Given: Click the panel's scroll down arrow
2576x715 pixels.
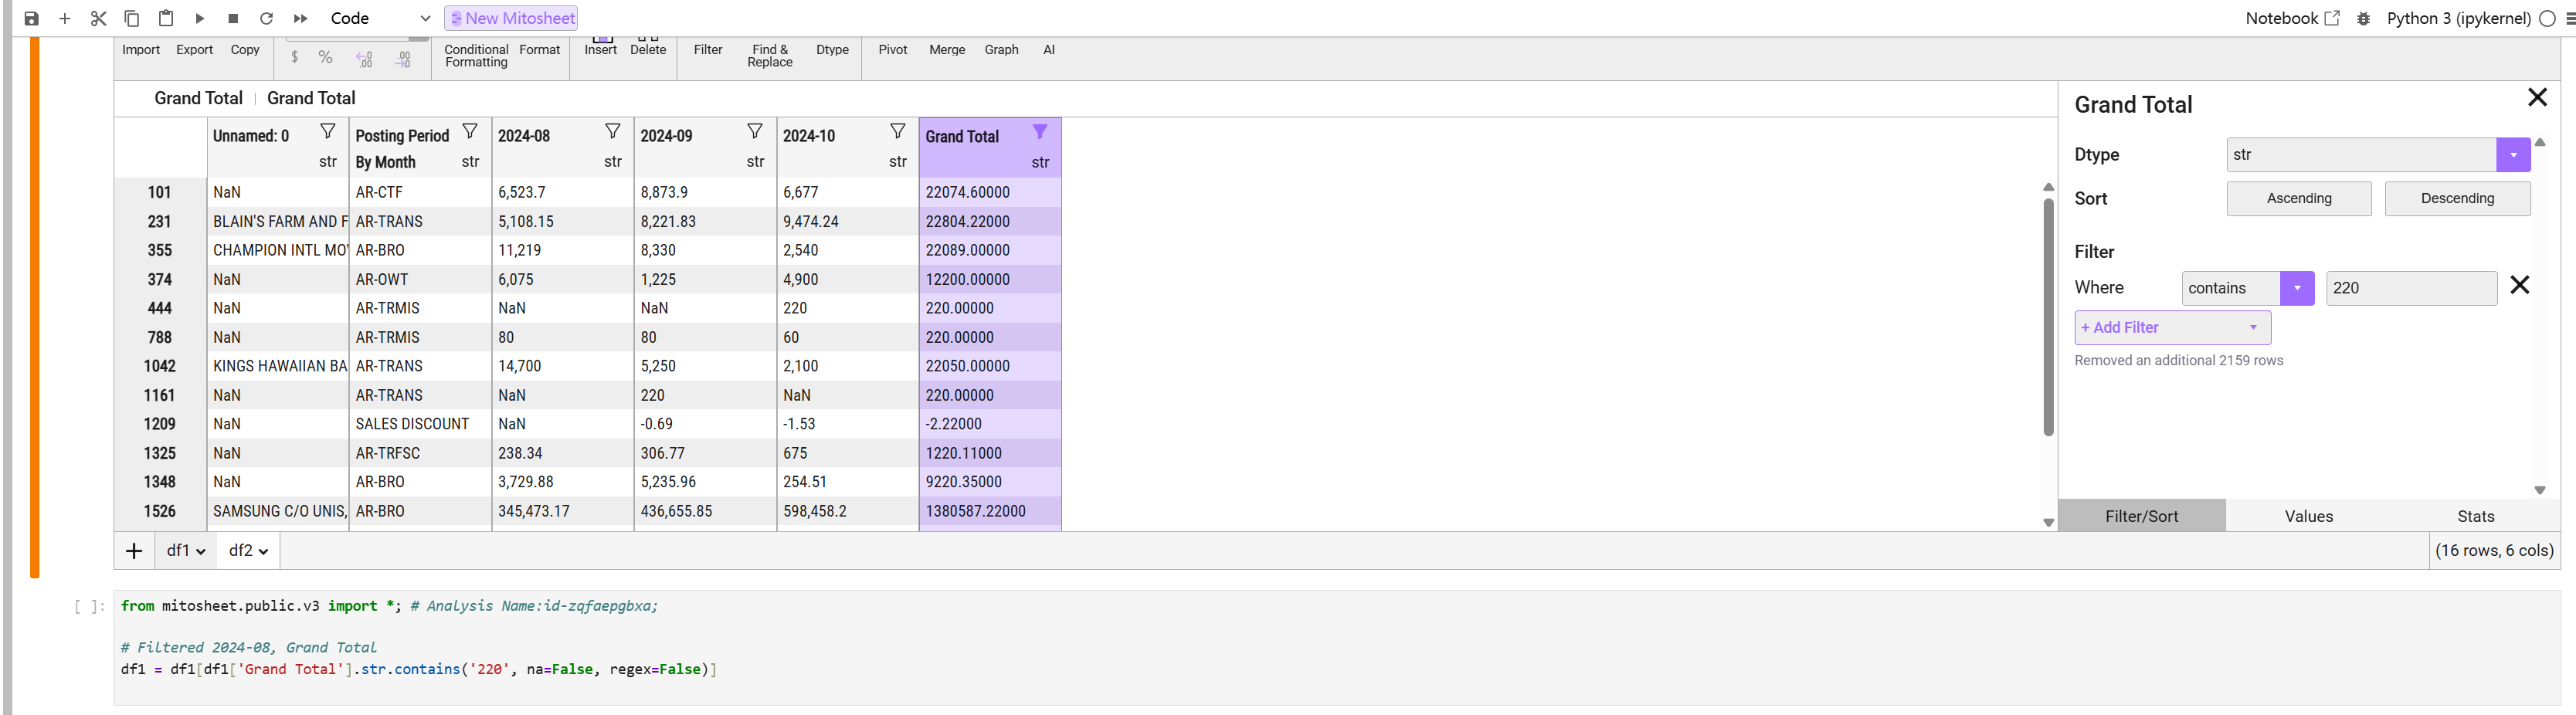Looking at the screenshot, I should click(x=2539, y=490).
